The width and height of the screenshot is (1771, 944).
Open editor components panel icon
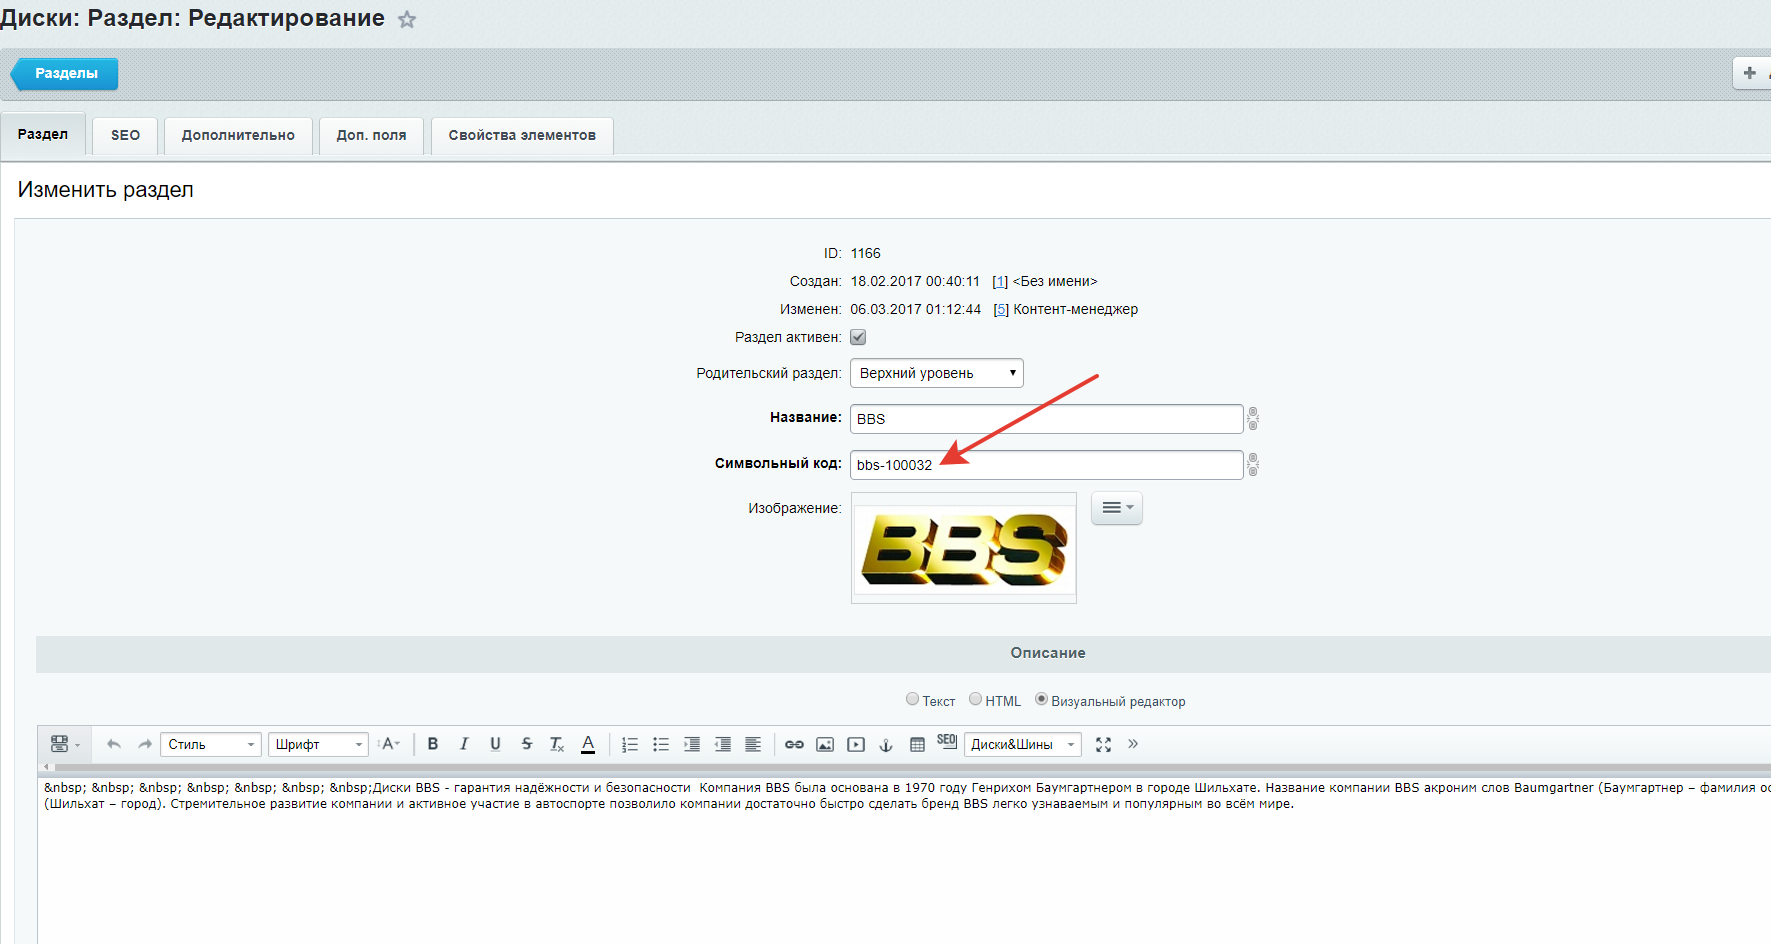point(64,744)
